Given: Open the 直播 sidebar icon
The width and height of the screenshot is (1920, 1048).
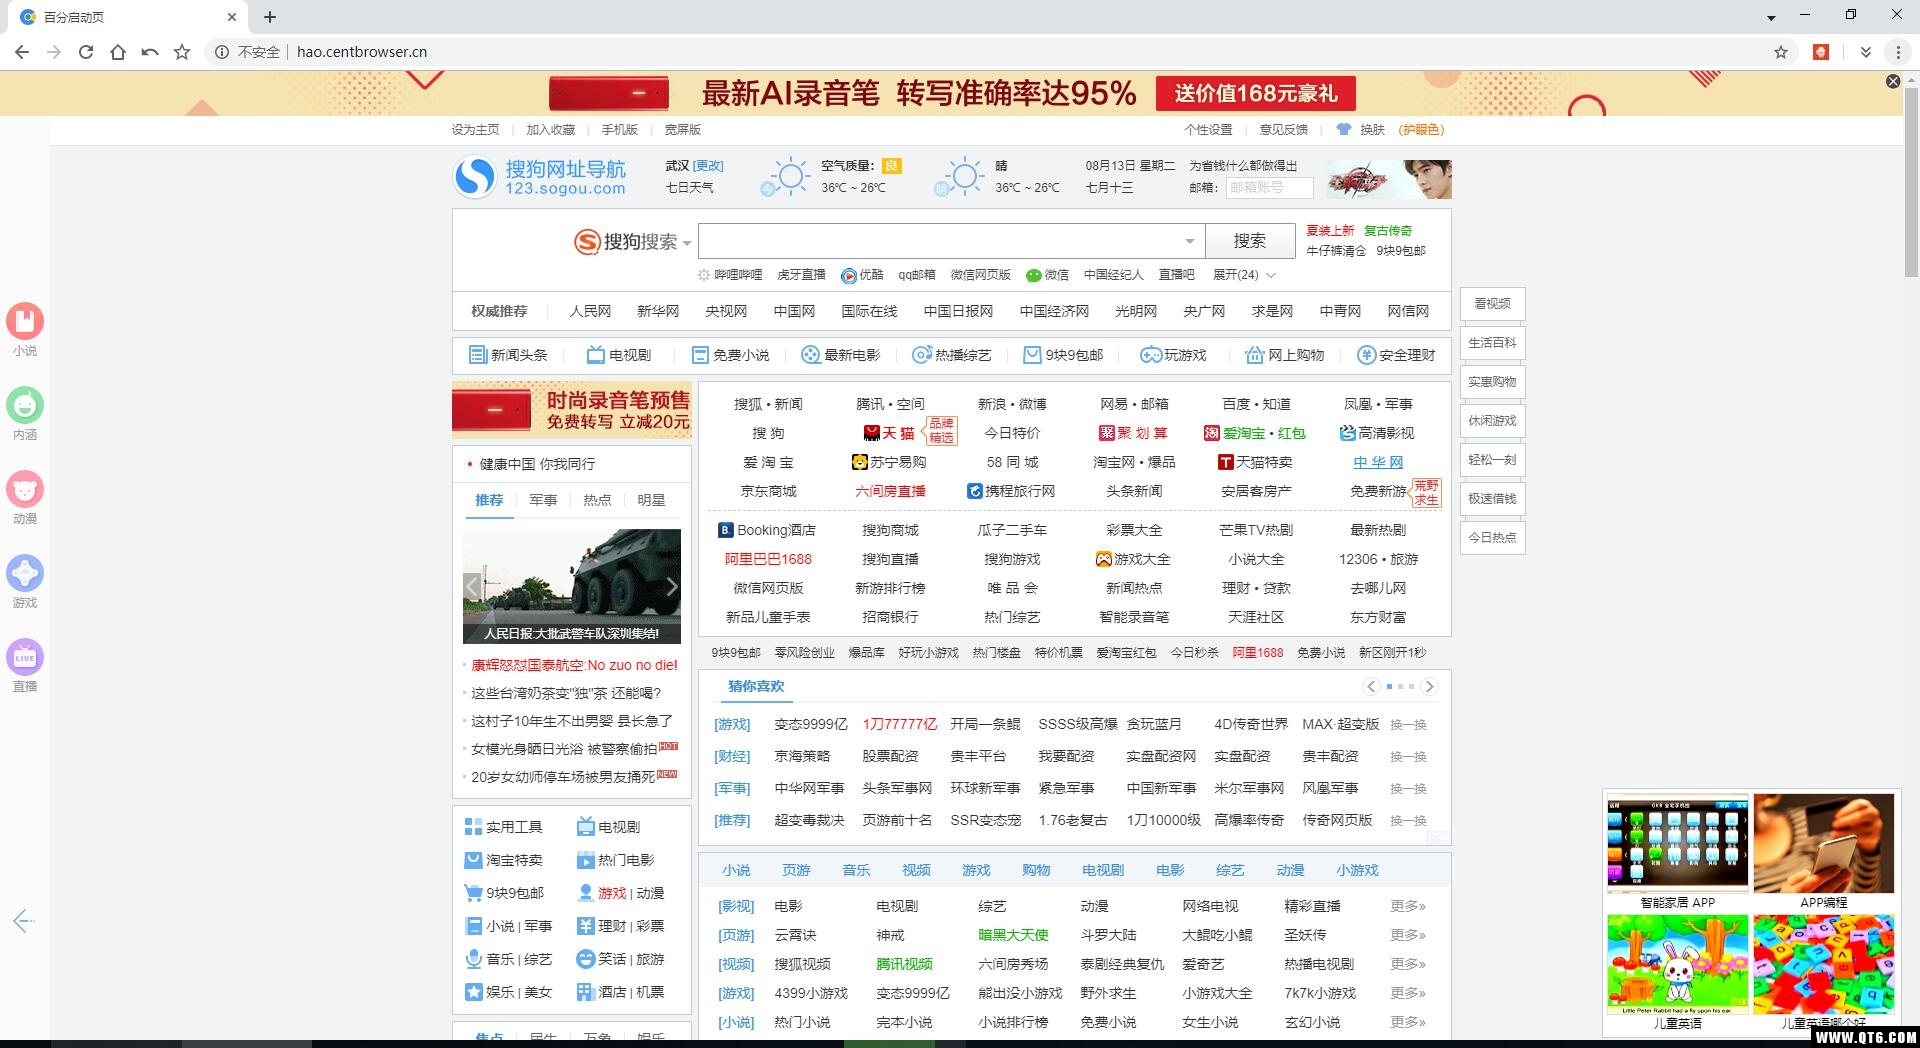Looking at the screenshot, I should click(x=25, y=657).
